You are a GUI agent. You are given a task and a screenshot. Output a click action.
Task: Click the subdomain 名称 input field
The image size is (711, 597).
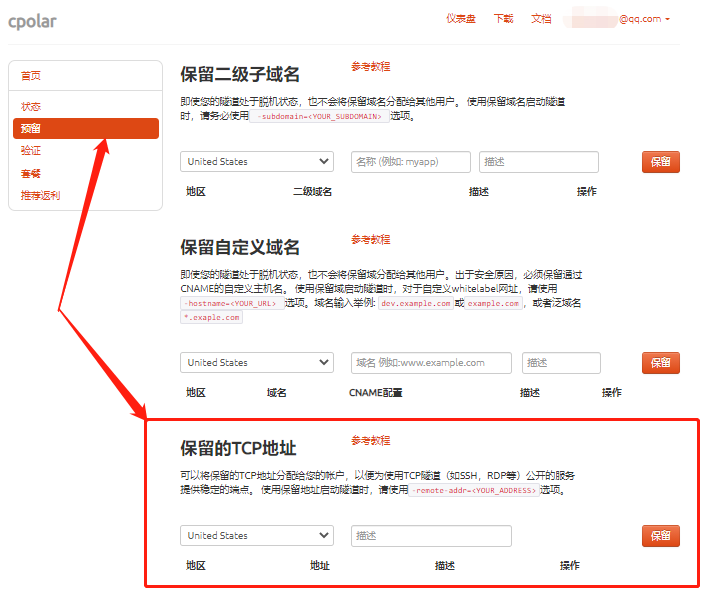click(x=410, y=162)
